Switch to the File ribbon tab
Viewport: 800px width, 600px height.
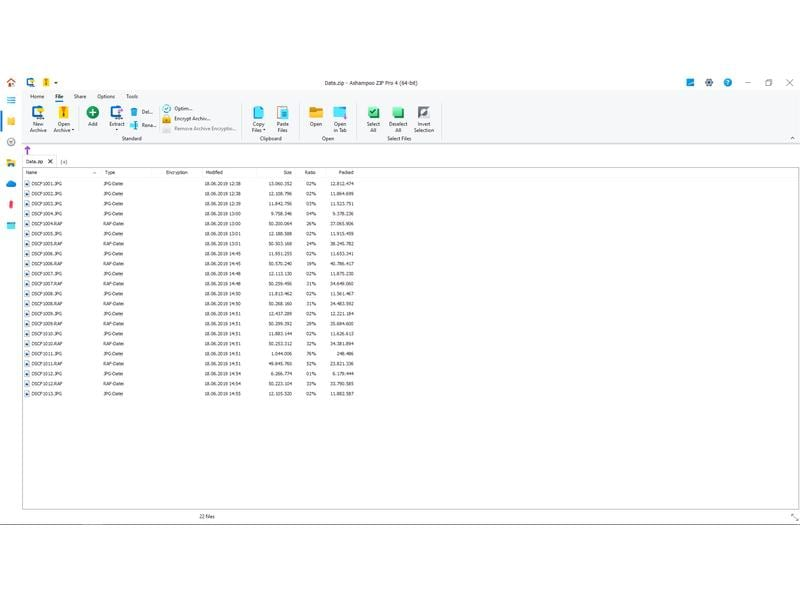coord(59,96)
